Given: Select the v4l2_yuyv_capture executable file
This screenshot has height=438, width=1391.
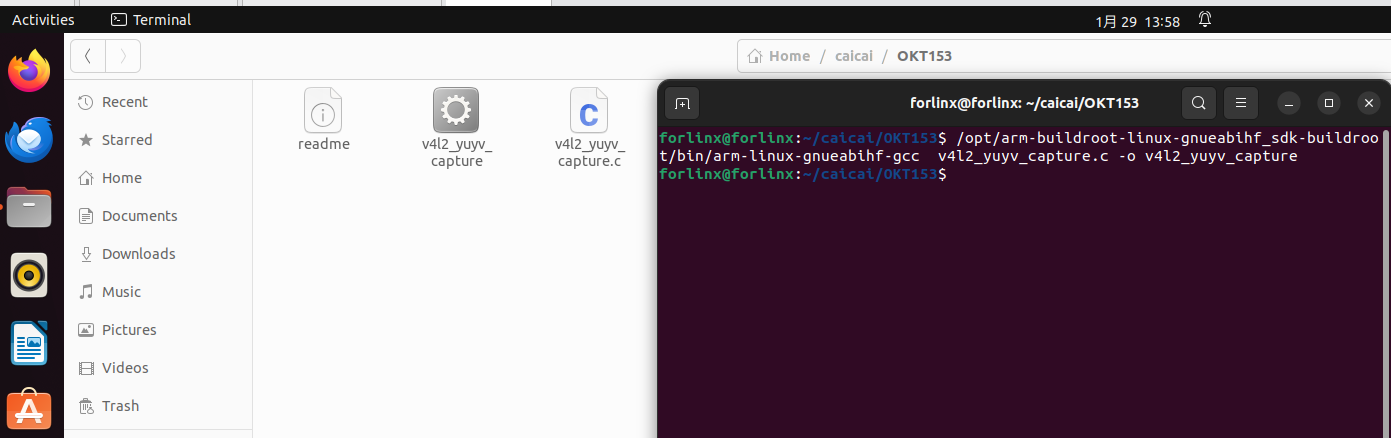Looking at the screenshot, I should click(456, 125).
